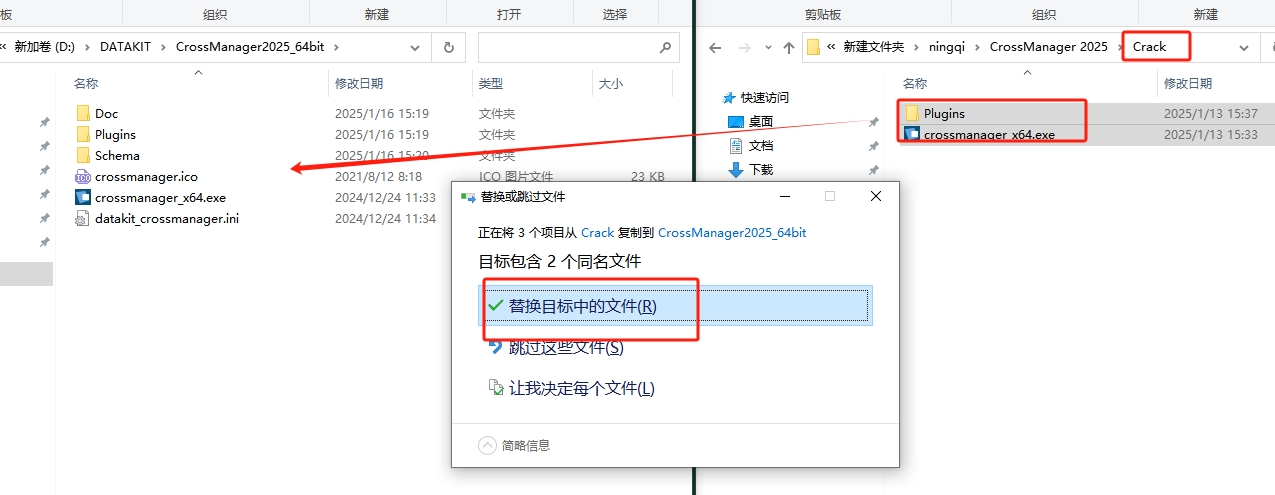Image resolution: width=1275 pixels, height=495 pixels.
Task: Click 2025/1/13 15:37 date of Plugins
Action: point(1210,113)
